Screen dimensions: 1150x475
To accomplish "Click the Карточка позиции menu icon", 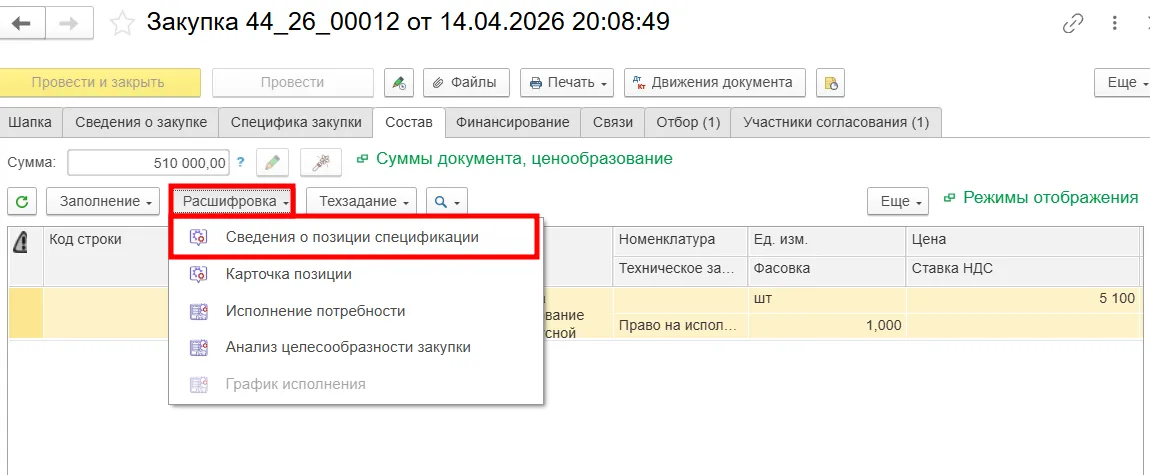I will [x=198, y=274].
